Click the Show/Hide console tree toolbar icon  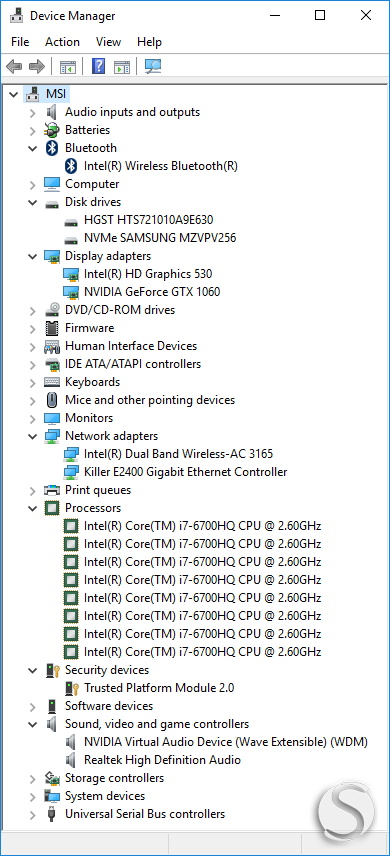68,67
